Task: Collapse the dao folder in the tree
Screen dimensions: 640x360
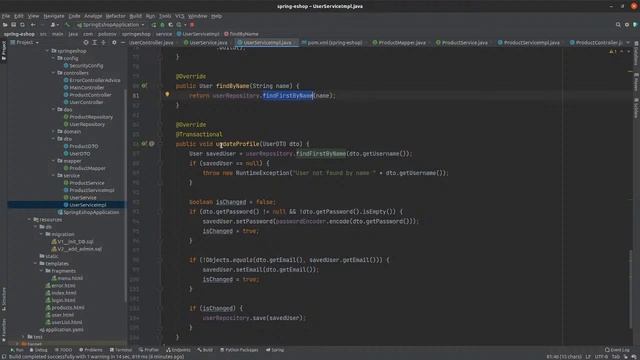Action: point(53,109)
